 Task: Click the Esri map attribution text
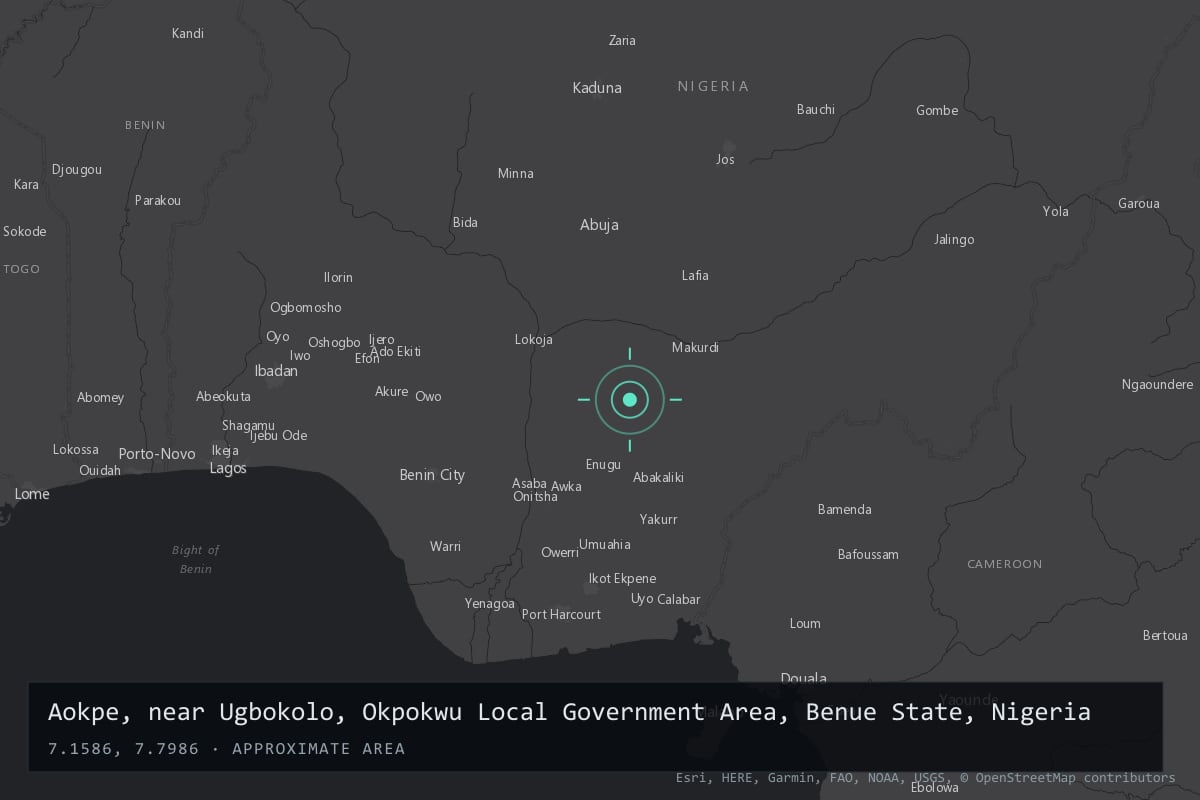[925, 778]
